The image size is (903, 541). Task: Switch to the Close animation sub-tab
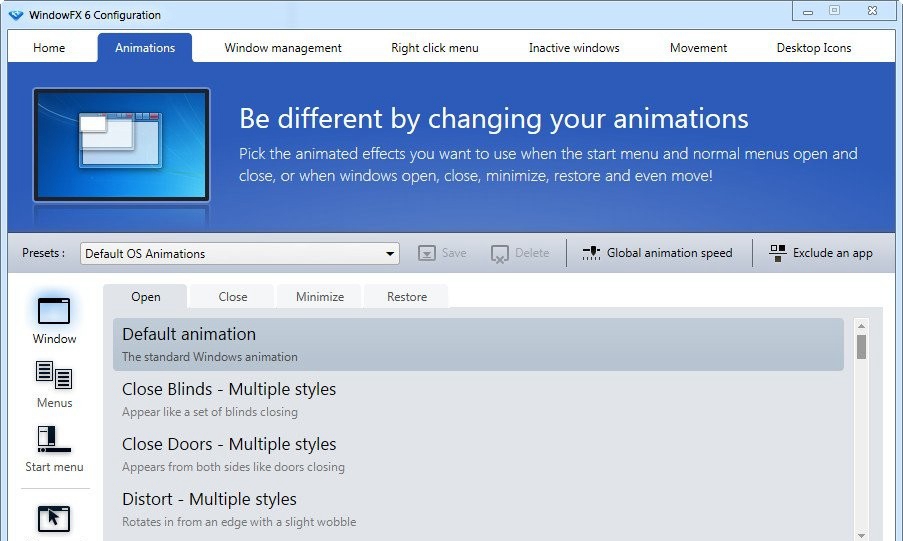tap(233, 297)
